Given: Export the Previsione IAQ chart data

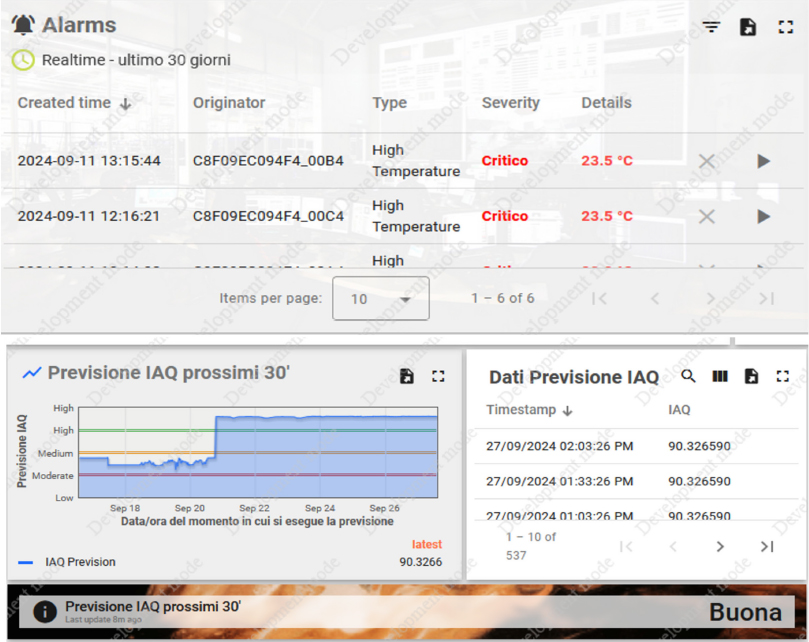Looking at the screenshot, I should coord(407,376).
